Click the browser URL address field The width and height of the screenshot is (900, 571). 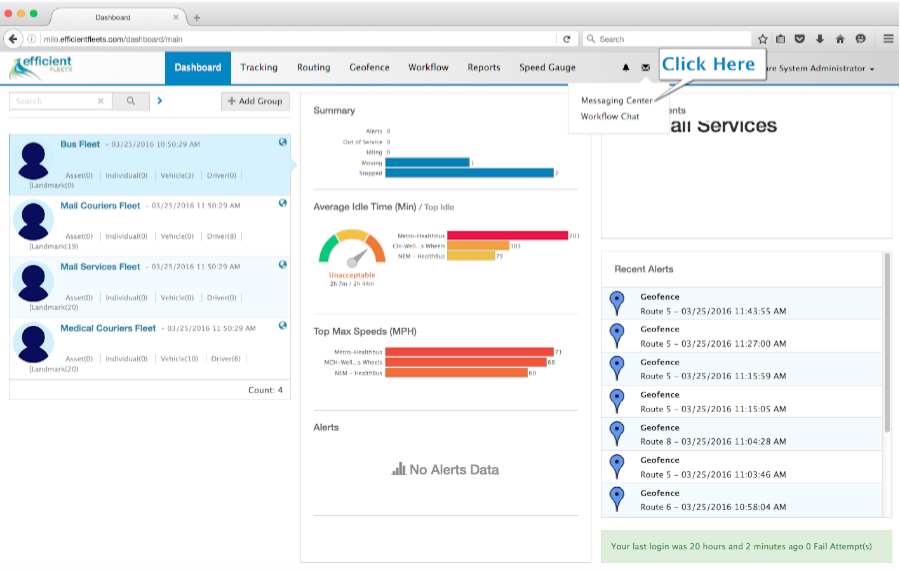click(298, 39)
